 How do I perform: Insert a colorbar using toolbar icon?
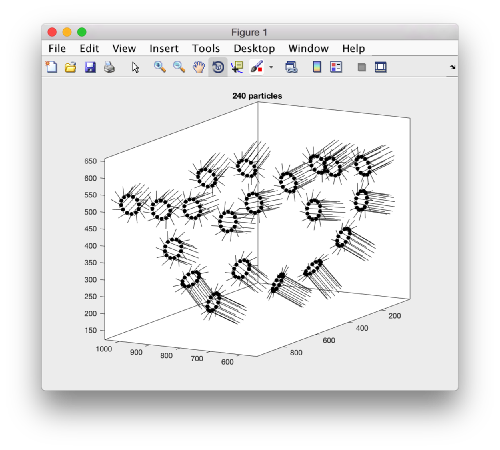[x=317, y=67]
